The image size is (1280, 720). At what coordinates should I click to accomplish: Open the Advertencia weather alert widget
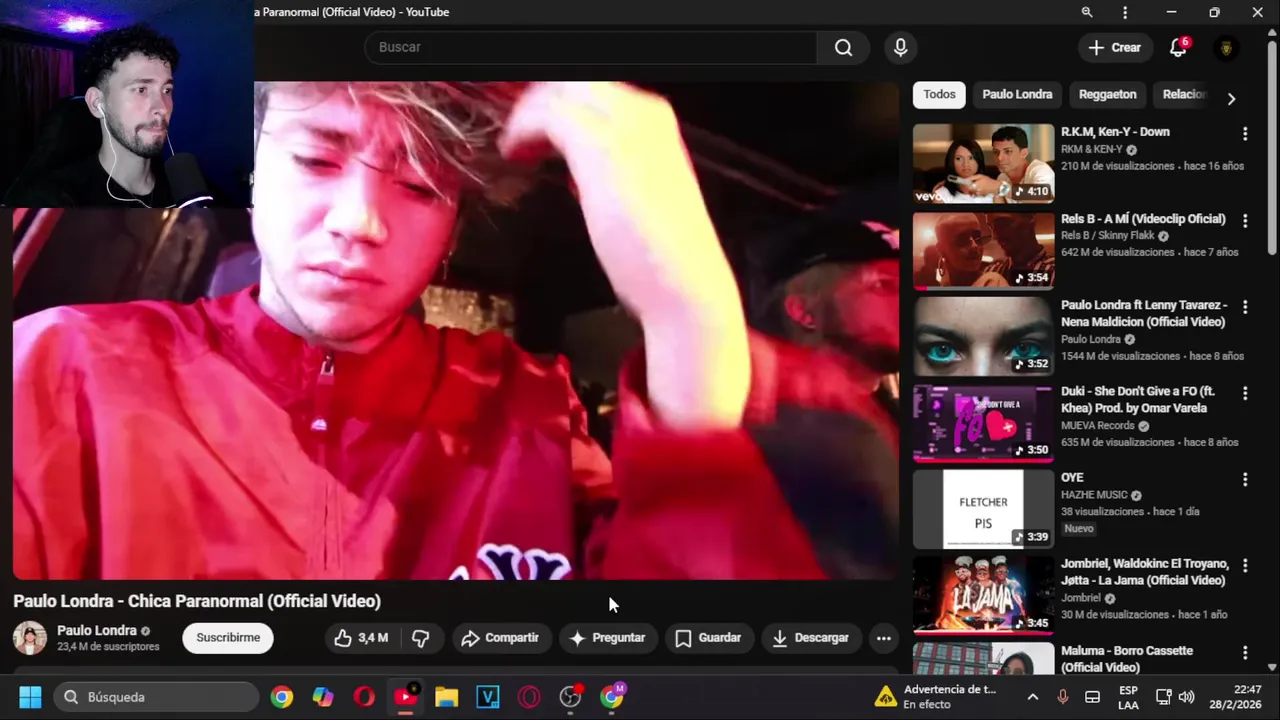pos(937,697)
